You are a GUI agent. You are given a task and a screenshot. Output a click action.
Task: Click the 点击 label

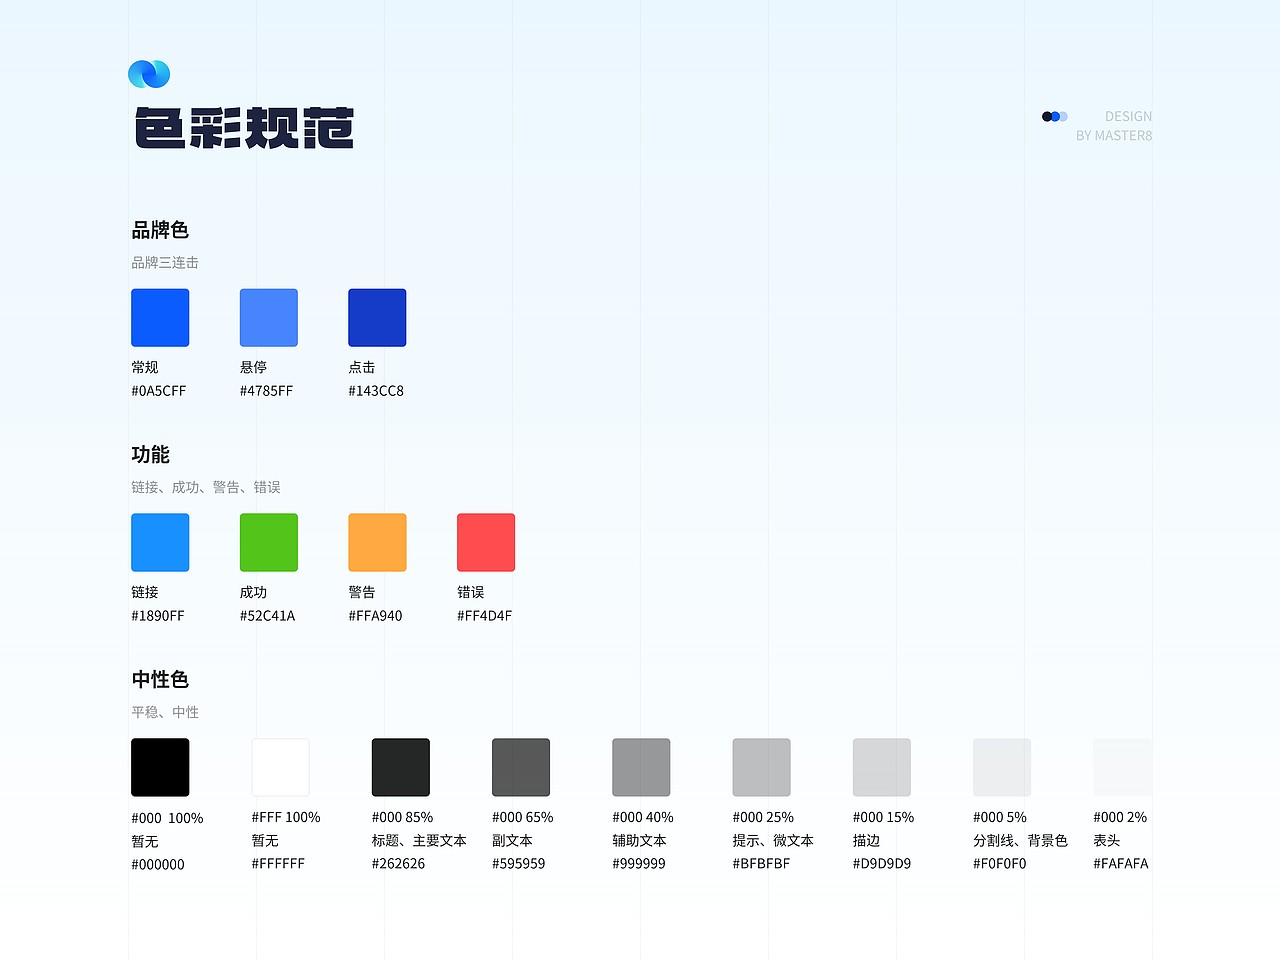tap(362, 368)
